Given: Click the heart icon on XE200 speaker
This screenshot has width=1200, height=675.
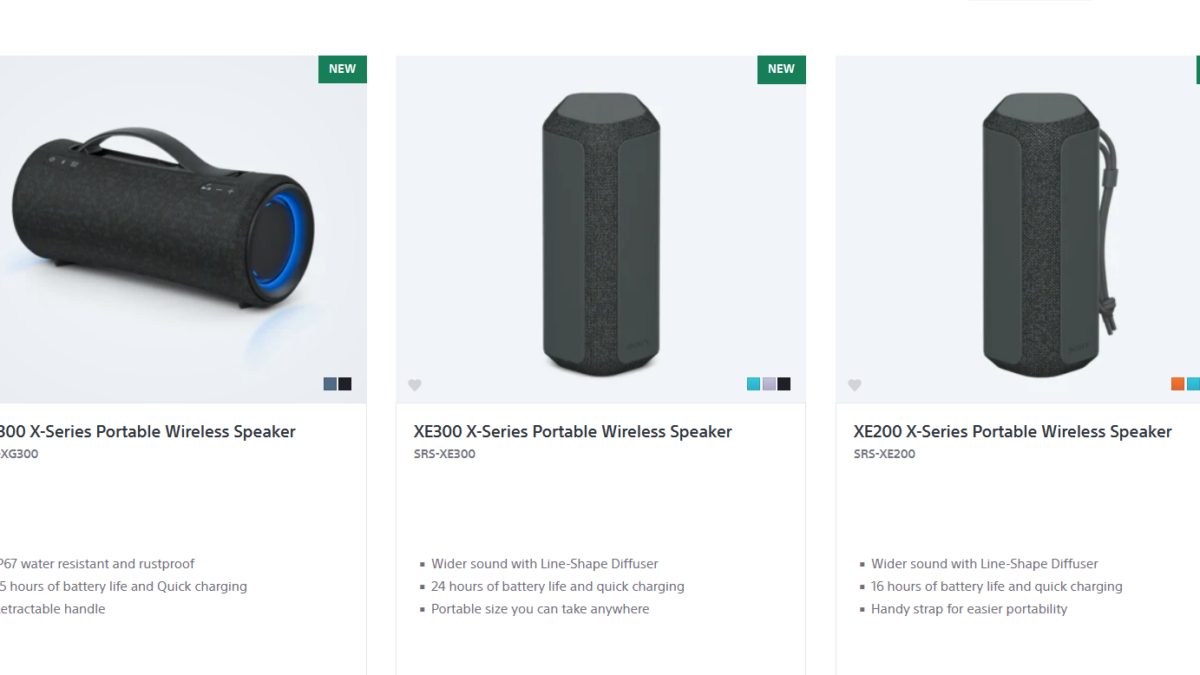Looking at the screenshot, I should (x=855, y=385).
